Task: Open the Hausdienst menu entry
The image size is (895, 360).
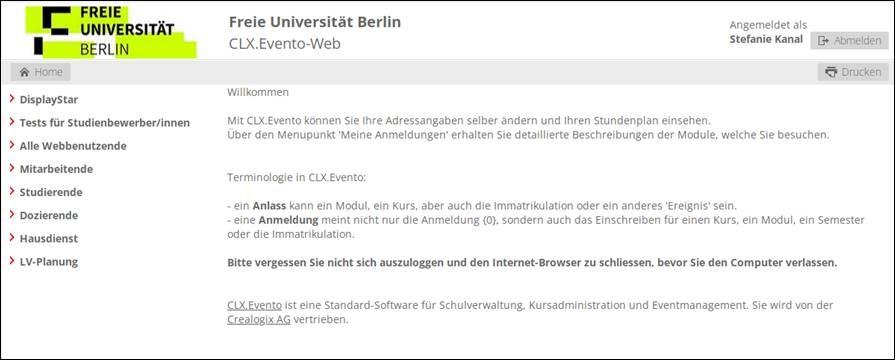Action: 49,238
